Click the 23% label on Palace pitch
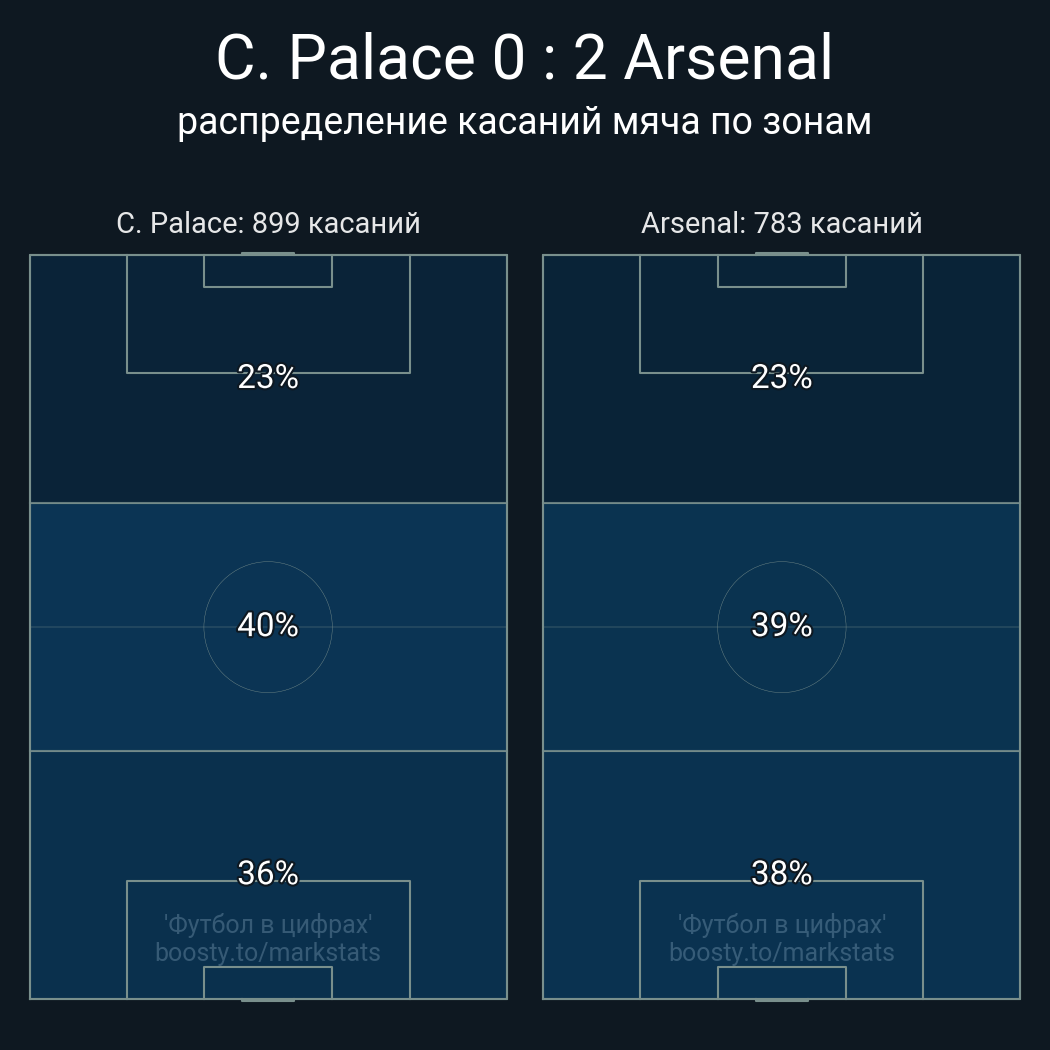Viewport: 1050px width, 1050px height. (x=268, y=377)
